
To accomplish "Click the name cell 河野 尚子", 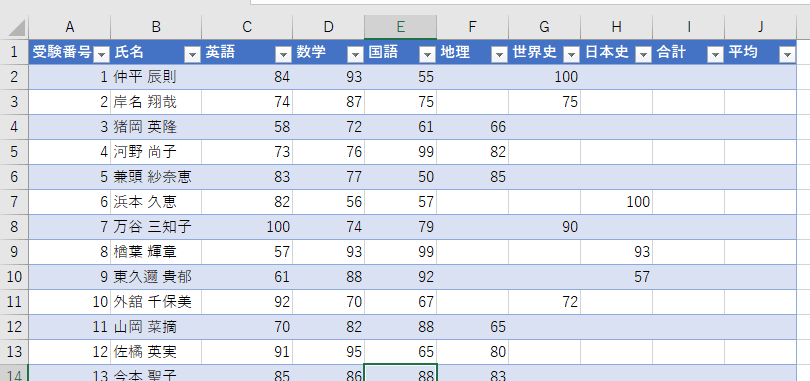I will (x=156, y=152).
